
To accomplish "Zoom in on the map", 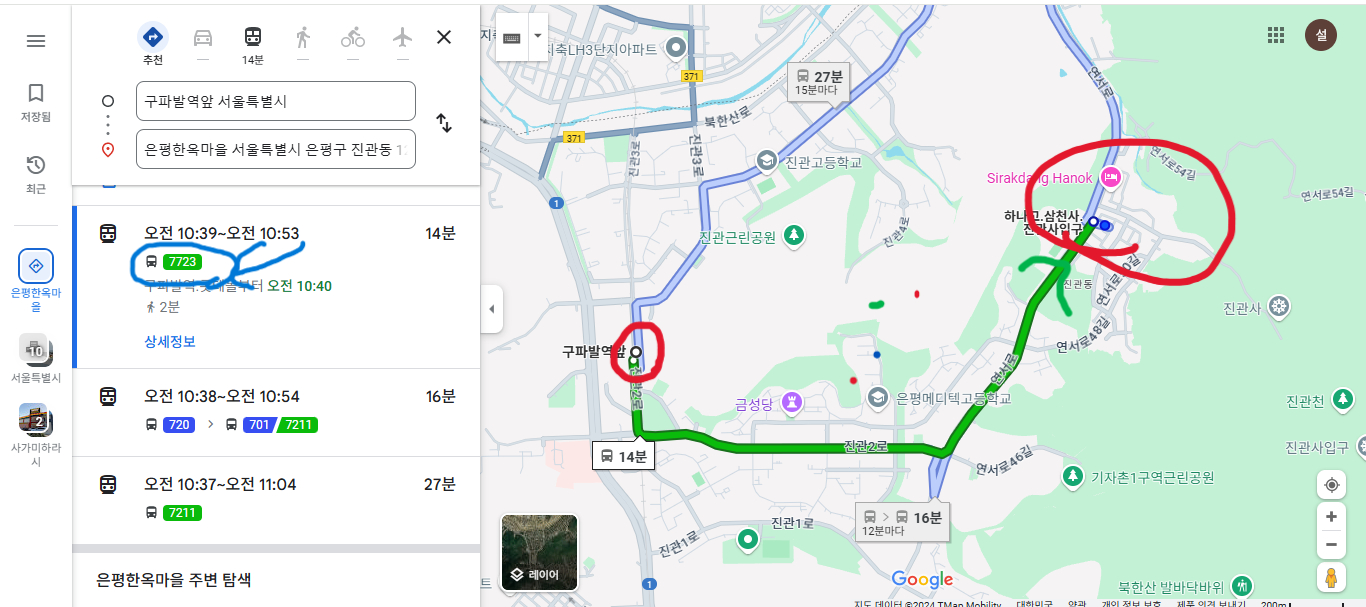I will click(x=1331, y=517).
